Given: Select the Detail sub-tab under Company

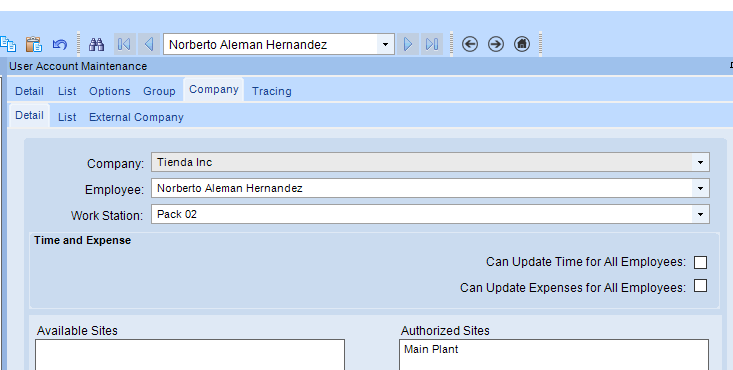Looking at the screenshot, I should click(x=29, y=116).
